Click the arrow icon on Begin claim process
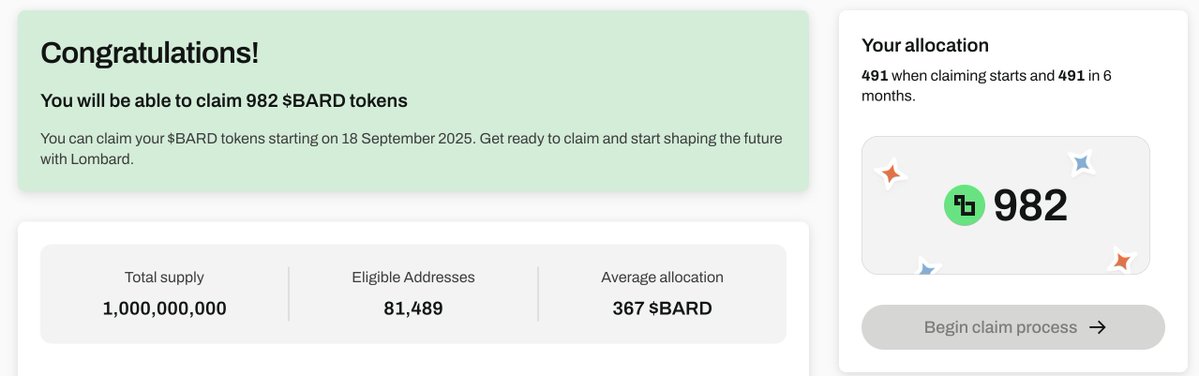 1097,327
